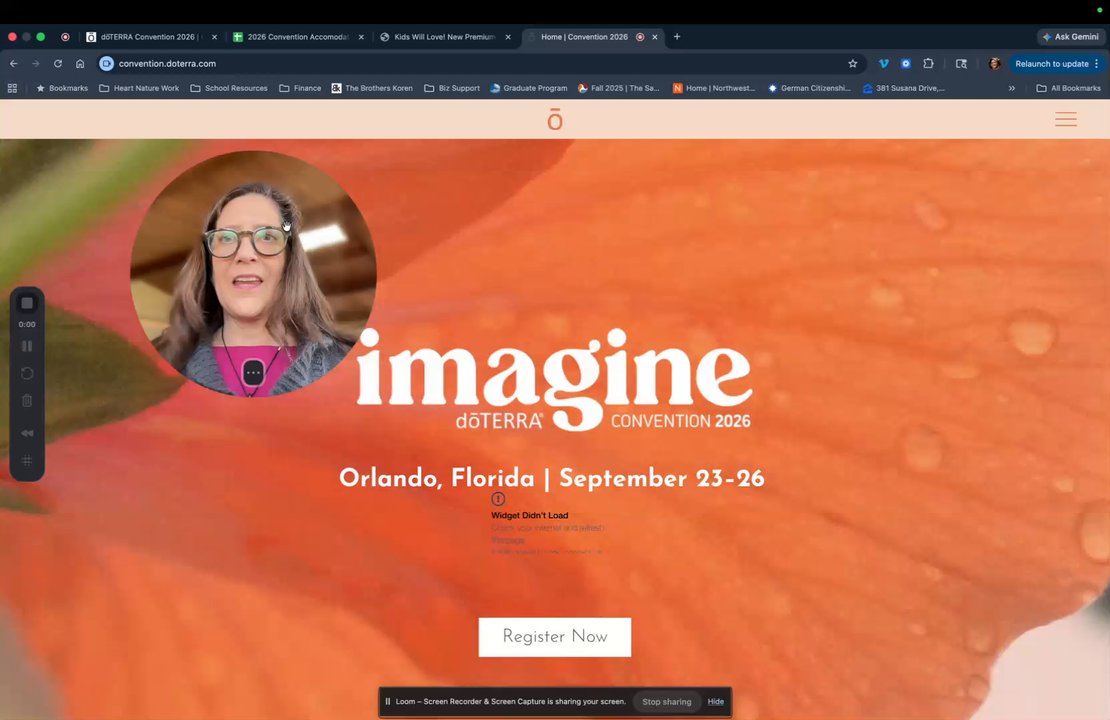1110x720 pixels.
Task: Click the Orlando, Florida | September 23-26 text
Action: (551, 478)
